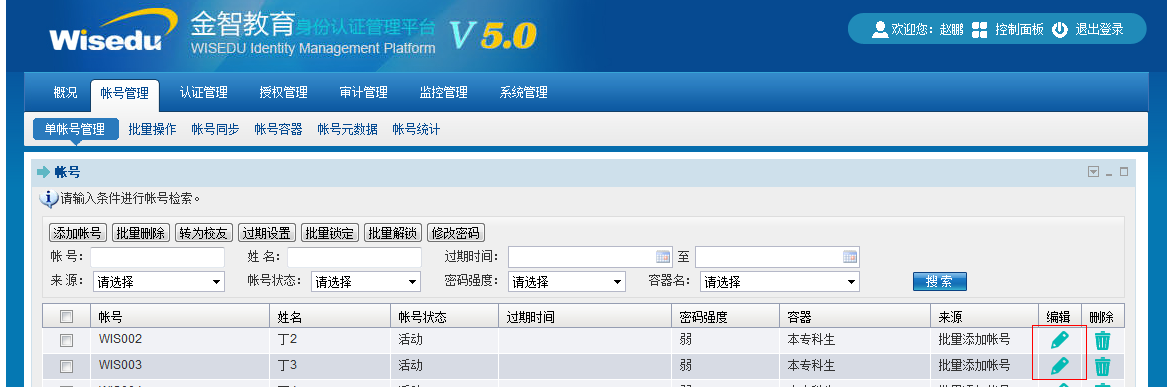Open calendar picker for expiry start date
Image resolution: width=1173 pixels, height=387 pixels.
pyautogui.click(x=663, y=257)
